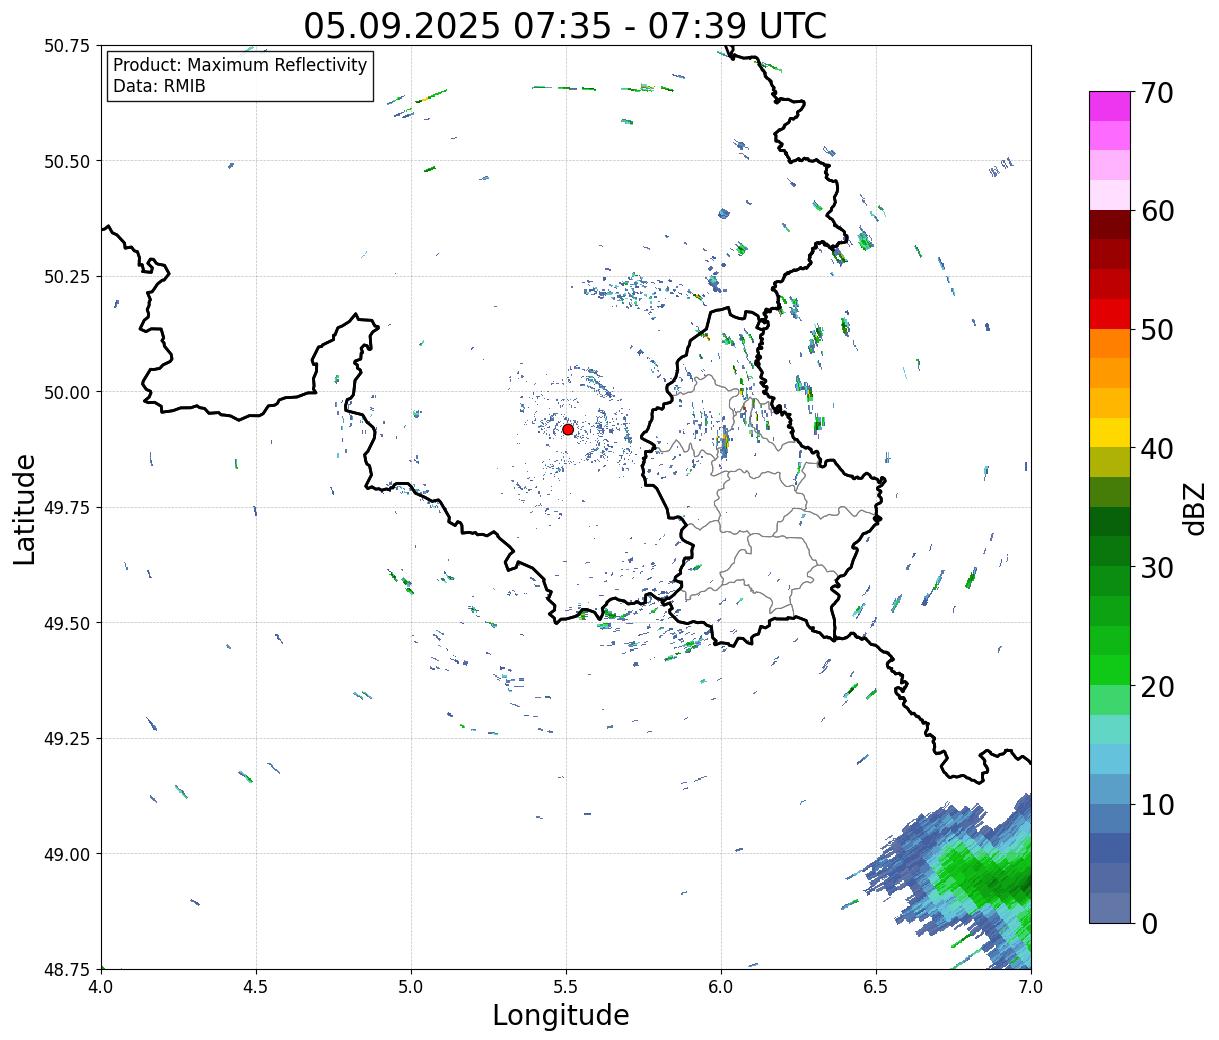
Task: Click latitude tick label 49.25
Action: [x=67, y=739]
